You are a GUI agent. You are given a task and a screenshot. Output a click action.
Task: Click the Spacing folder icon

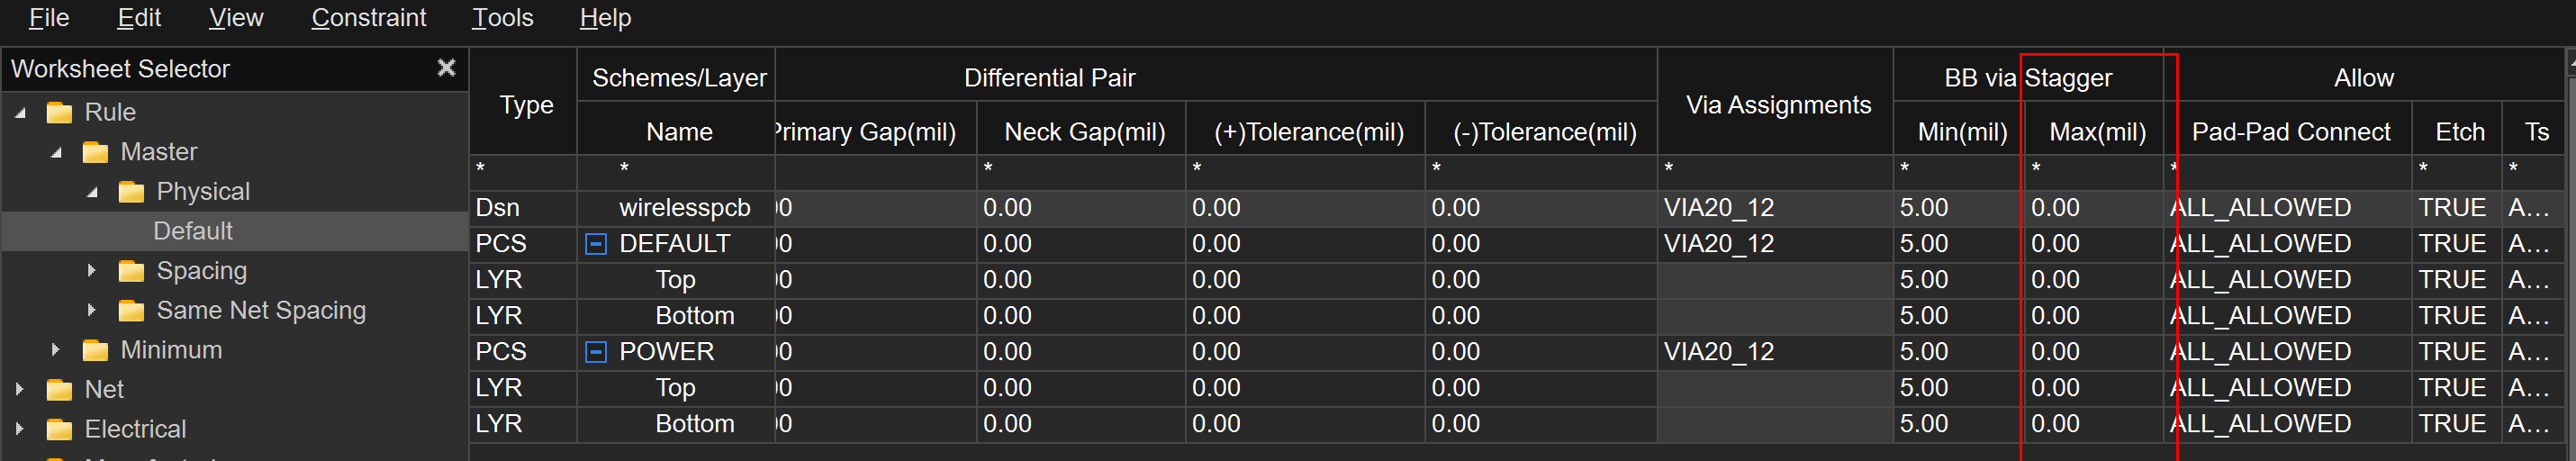(131, 271)
